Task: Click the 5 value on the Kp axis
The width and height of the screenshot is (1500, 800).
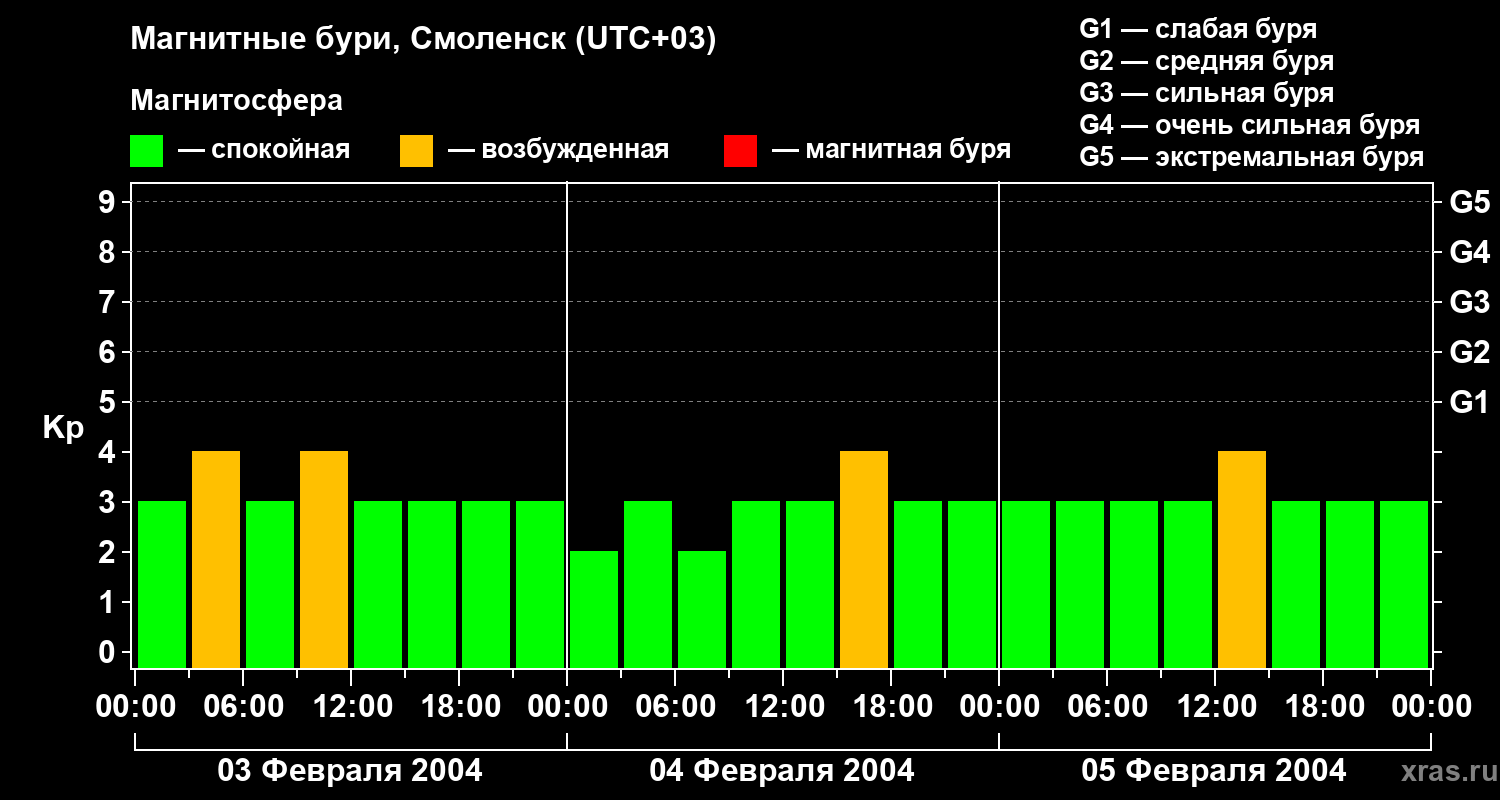Action: [x=109, y=402]
